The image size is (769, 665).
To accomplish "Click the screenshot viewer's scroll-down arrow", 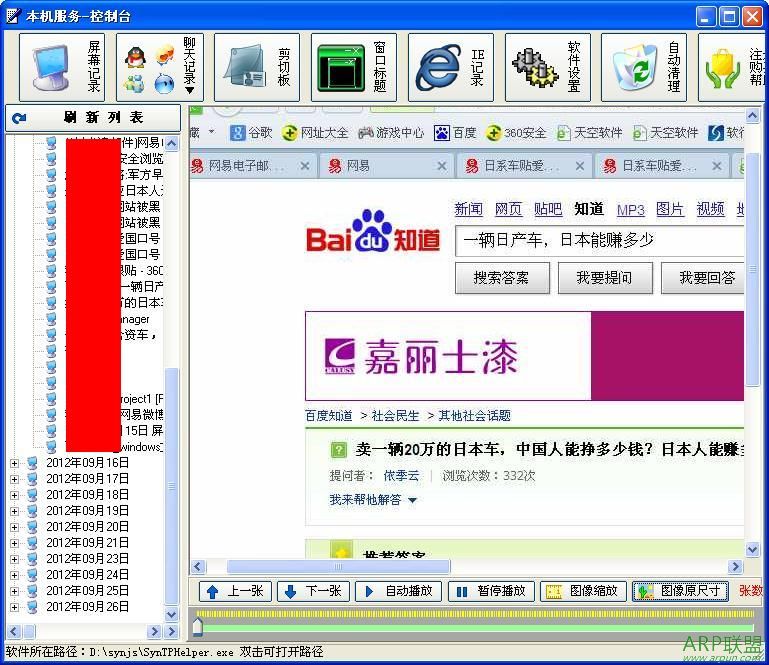I will tap(752, 550).
